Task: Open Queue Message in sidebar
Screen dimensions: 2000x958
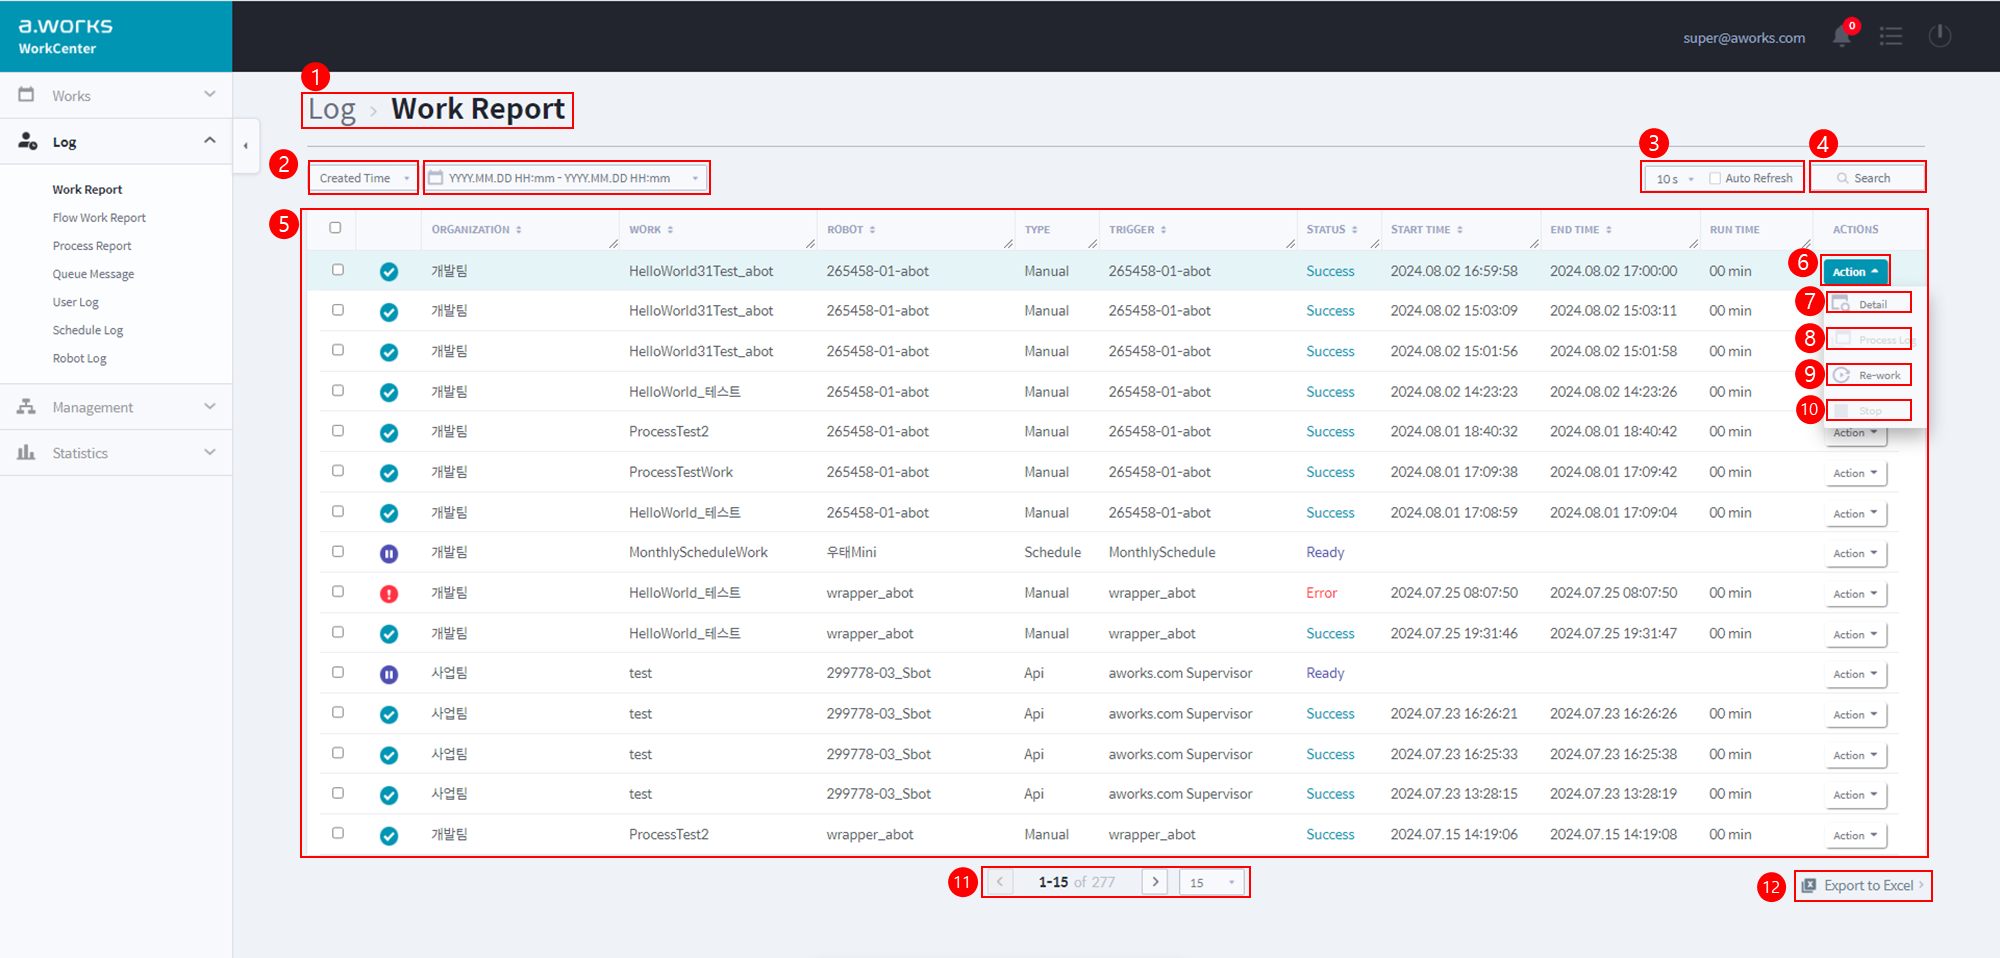Action: [93, 273]
